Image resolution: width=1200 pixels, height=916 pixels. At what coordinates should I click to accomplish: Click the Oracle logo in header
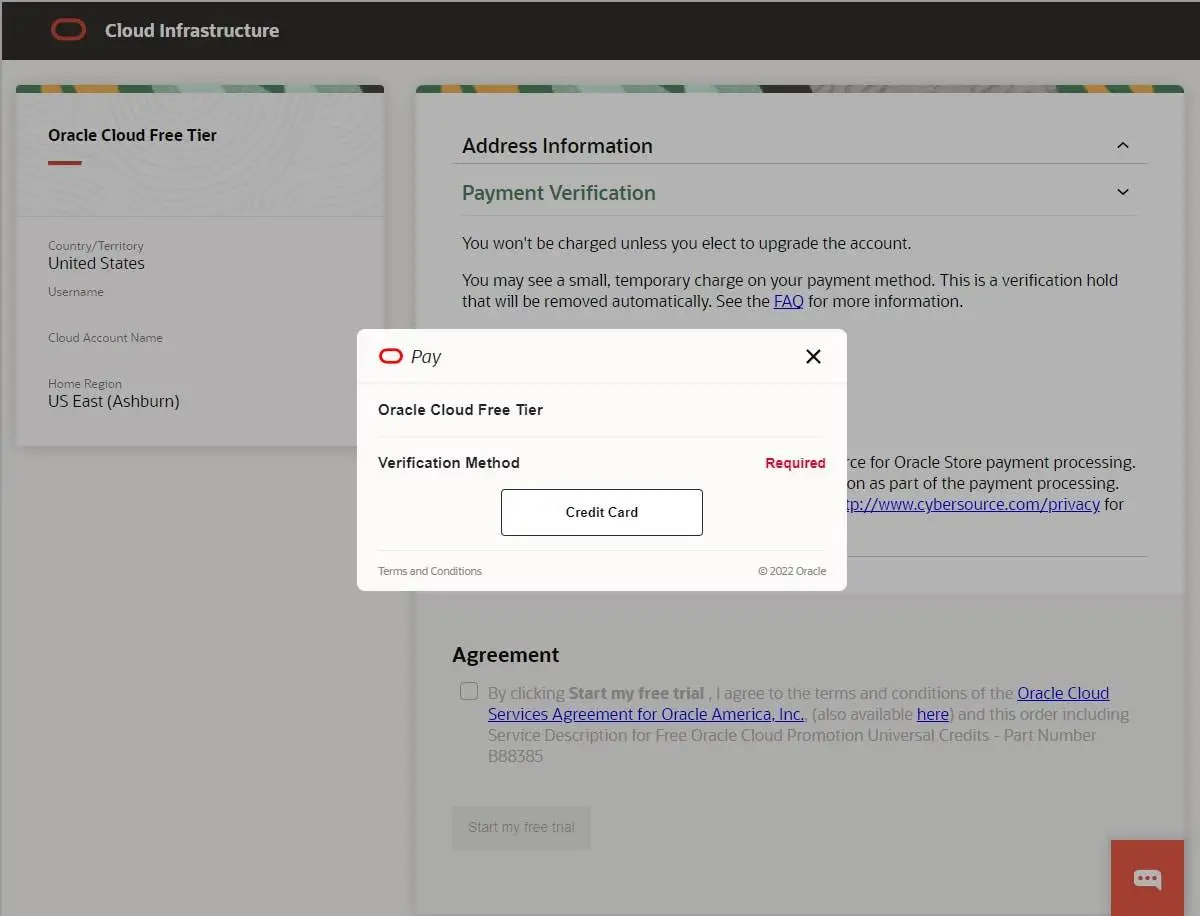pos(69,30)
